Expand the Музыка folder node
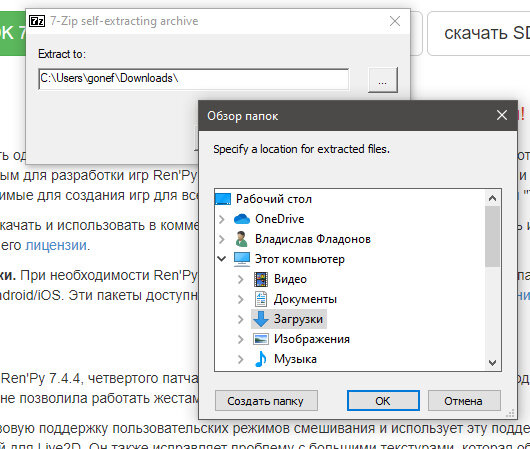This screenshot has height=449, width=530. pos(241,359)
